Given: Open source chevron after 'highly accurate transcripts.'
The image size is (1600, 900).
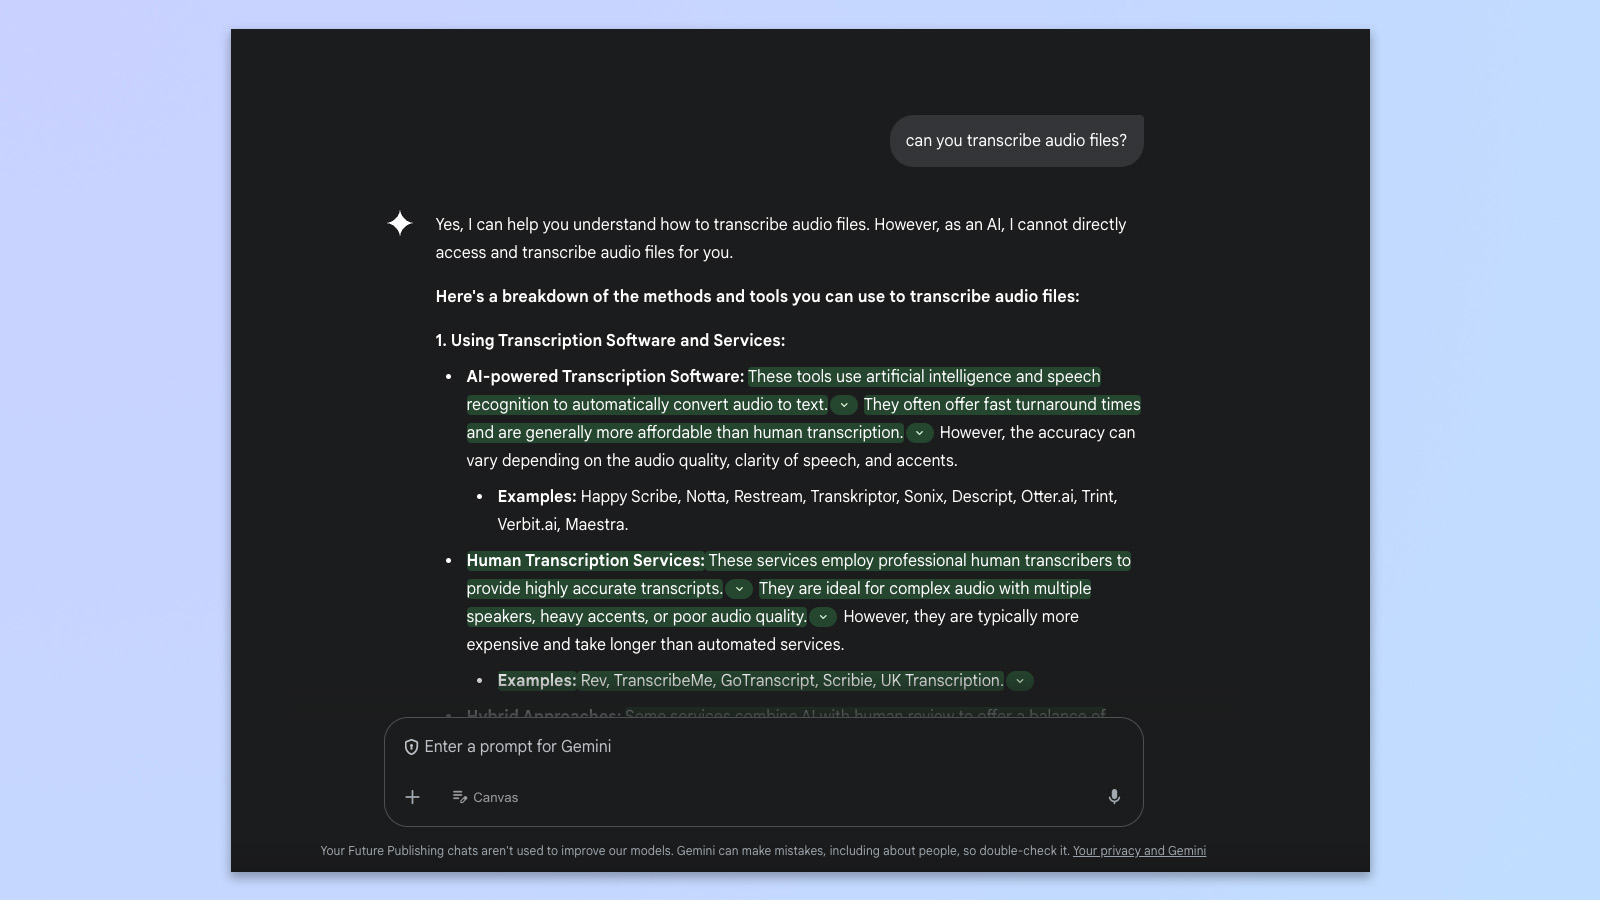Looking at the screenshot, I should [739, 589].
